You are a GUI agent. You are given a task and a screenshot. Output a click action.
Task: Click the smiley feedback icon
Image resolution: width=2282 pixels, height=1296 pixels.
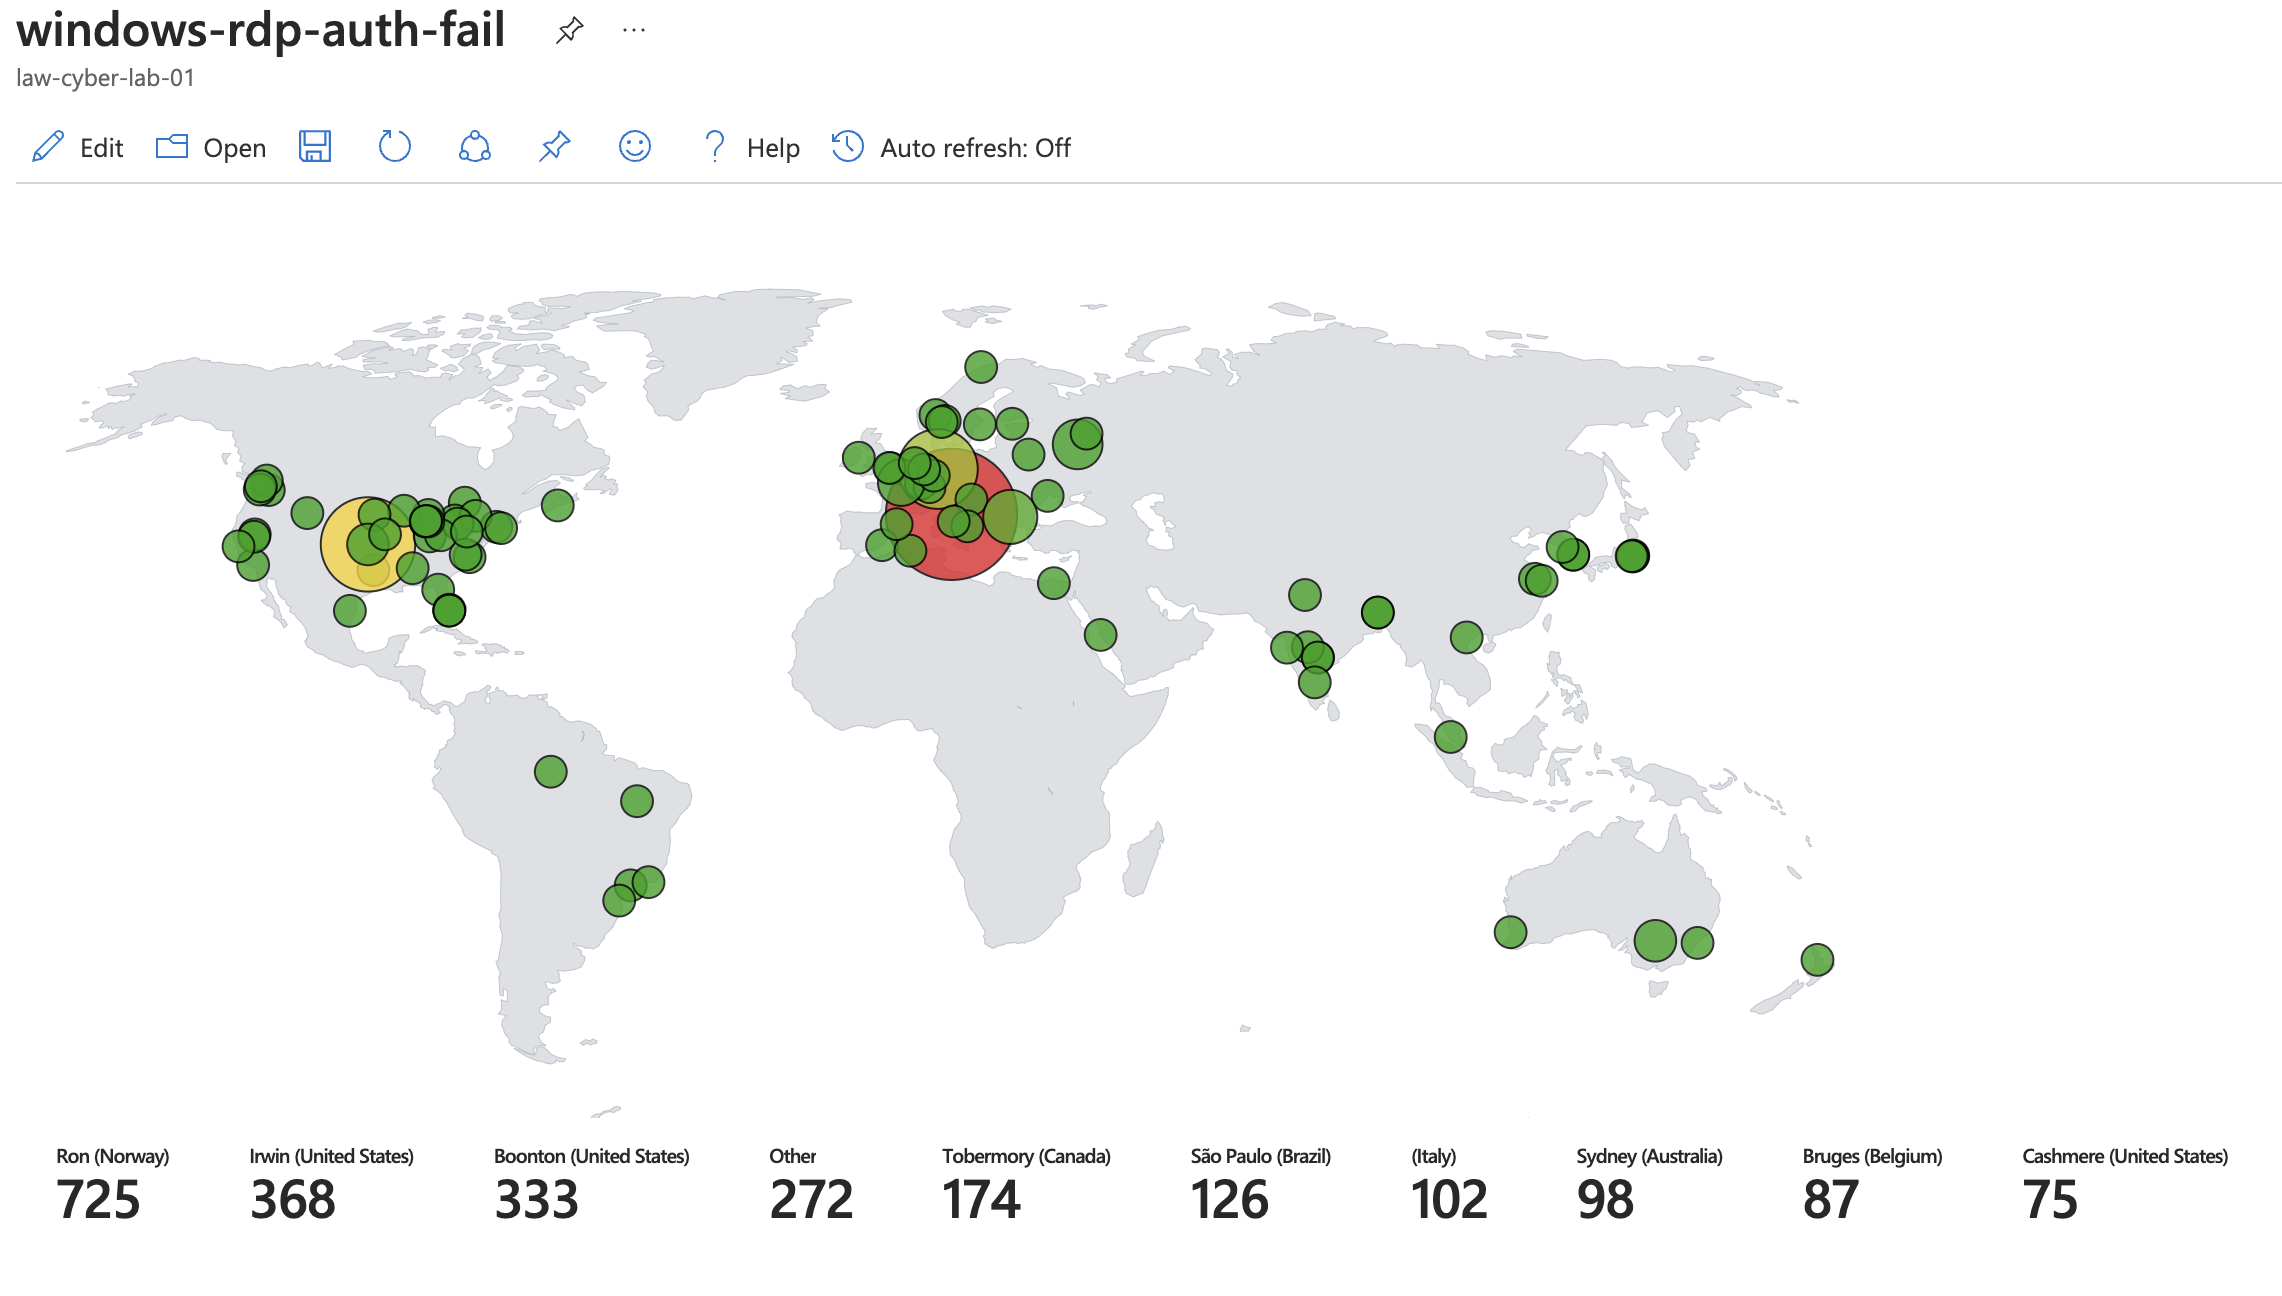click(634, 147)
